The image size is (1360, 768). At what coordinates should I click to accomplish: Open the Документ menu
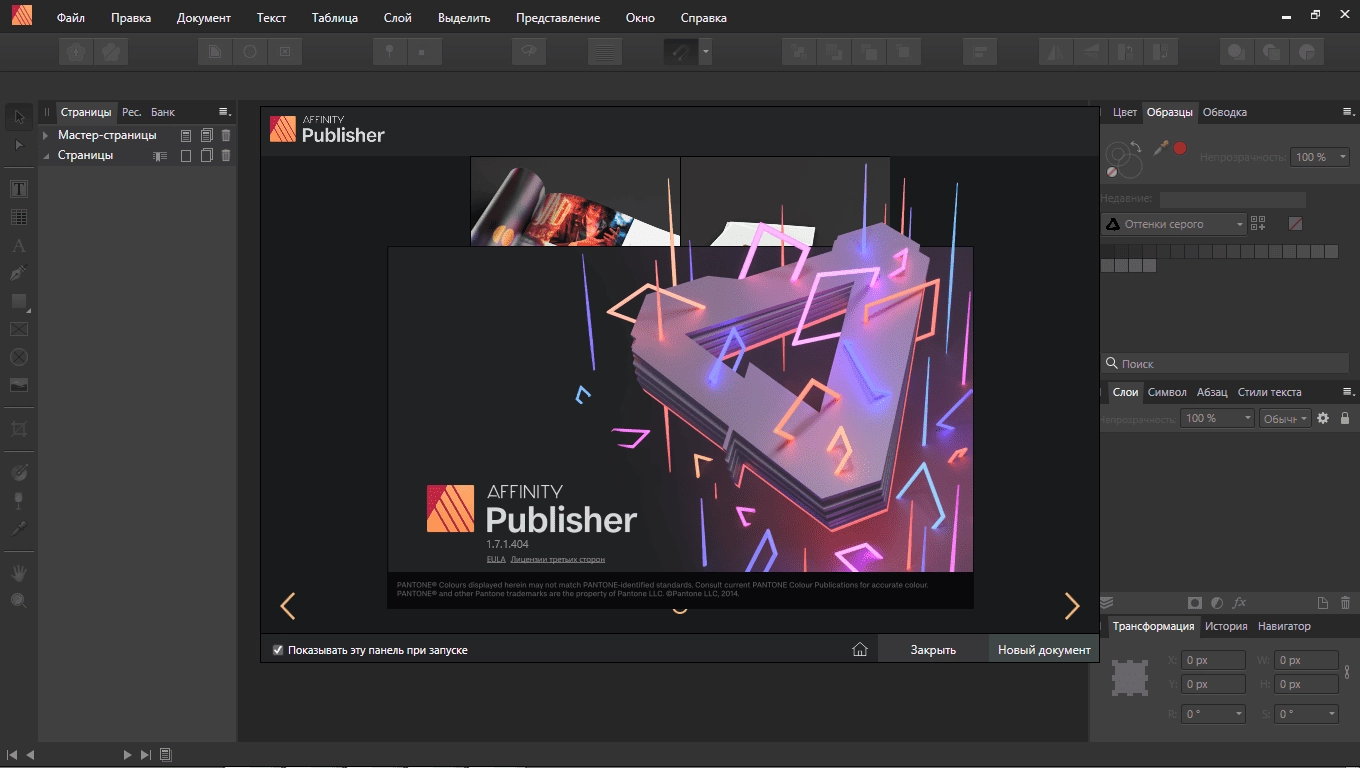[204, 18]
